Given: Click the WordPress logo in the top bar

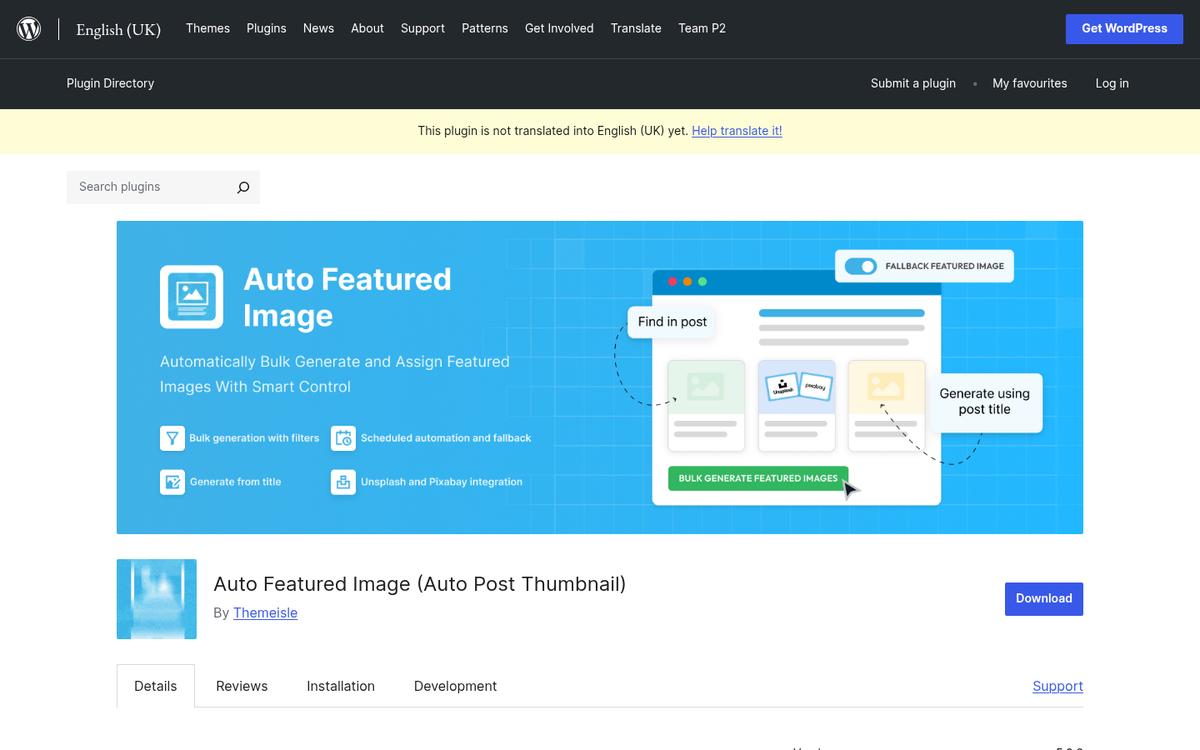Looking at the screenshot, I should click(28, 28).
